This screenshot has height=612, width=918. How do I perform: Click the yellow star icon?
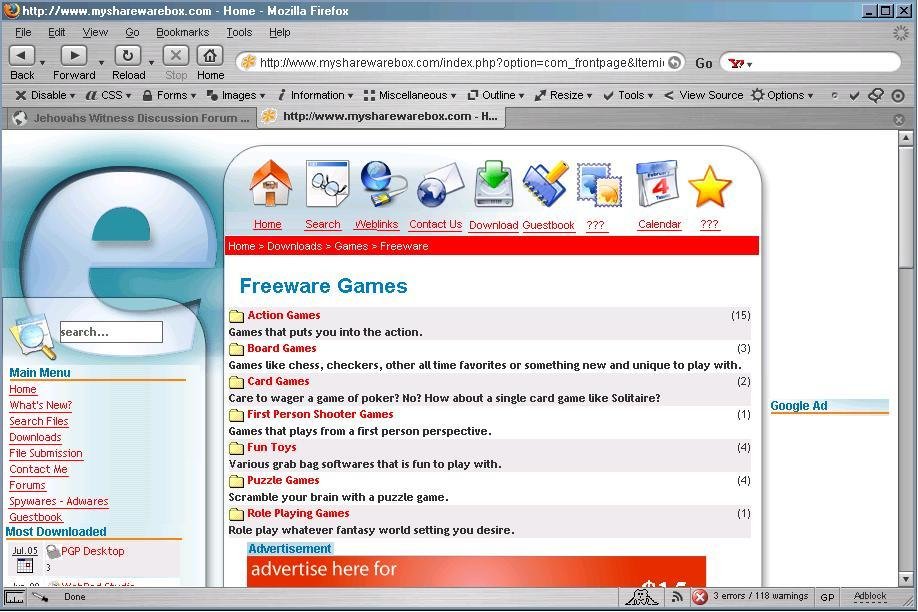710,187
